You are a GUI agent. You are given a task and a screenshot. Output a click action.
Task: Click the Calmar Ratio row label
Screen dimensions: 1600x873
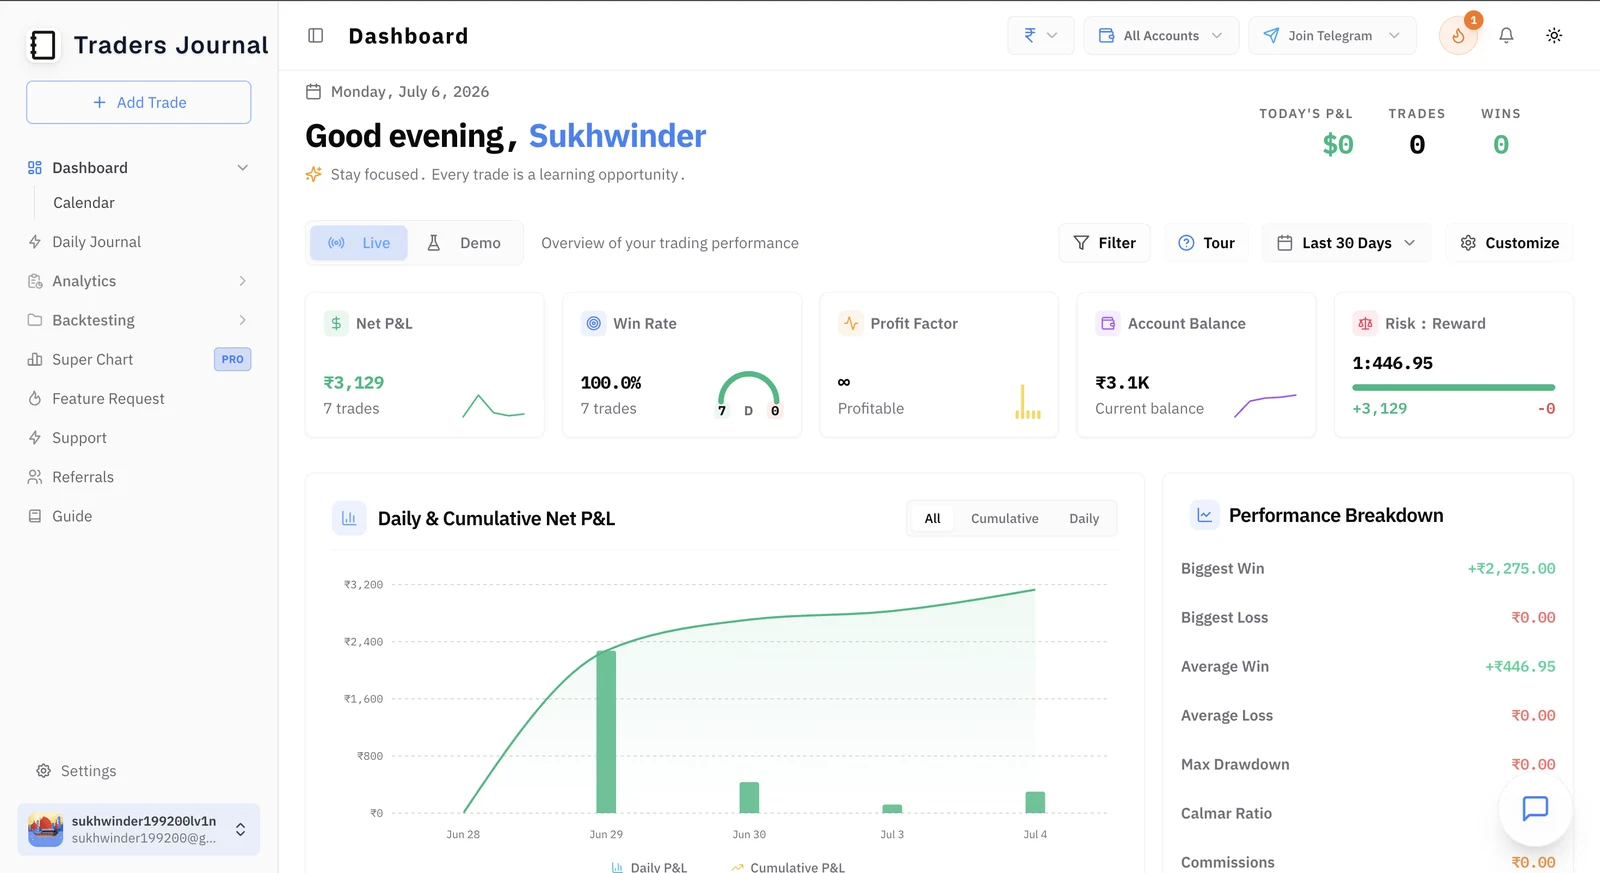(1226, 814)
